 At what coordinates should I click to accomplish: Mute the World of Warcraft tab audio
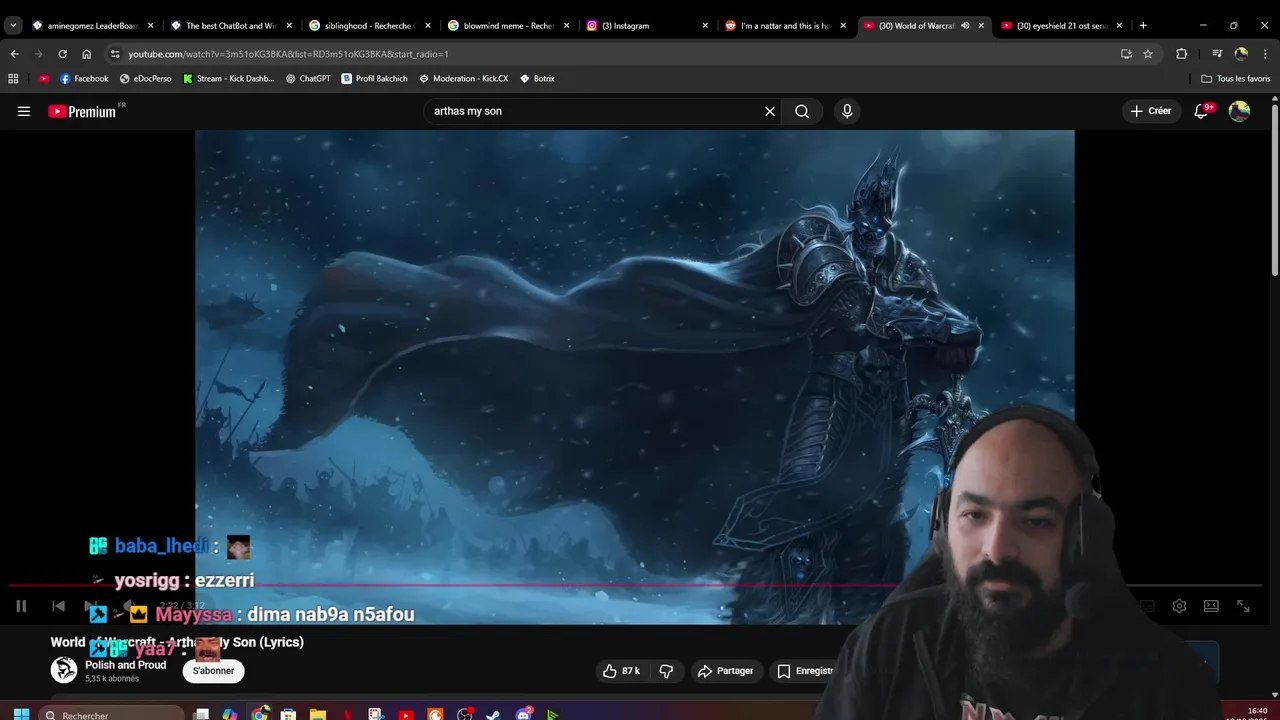pyautogui.click(x=965, y=25)
